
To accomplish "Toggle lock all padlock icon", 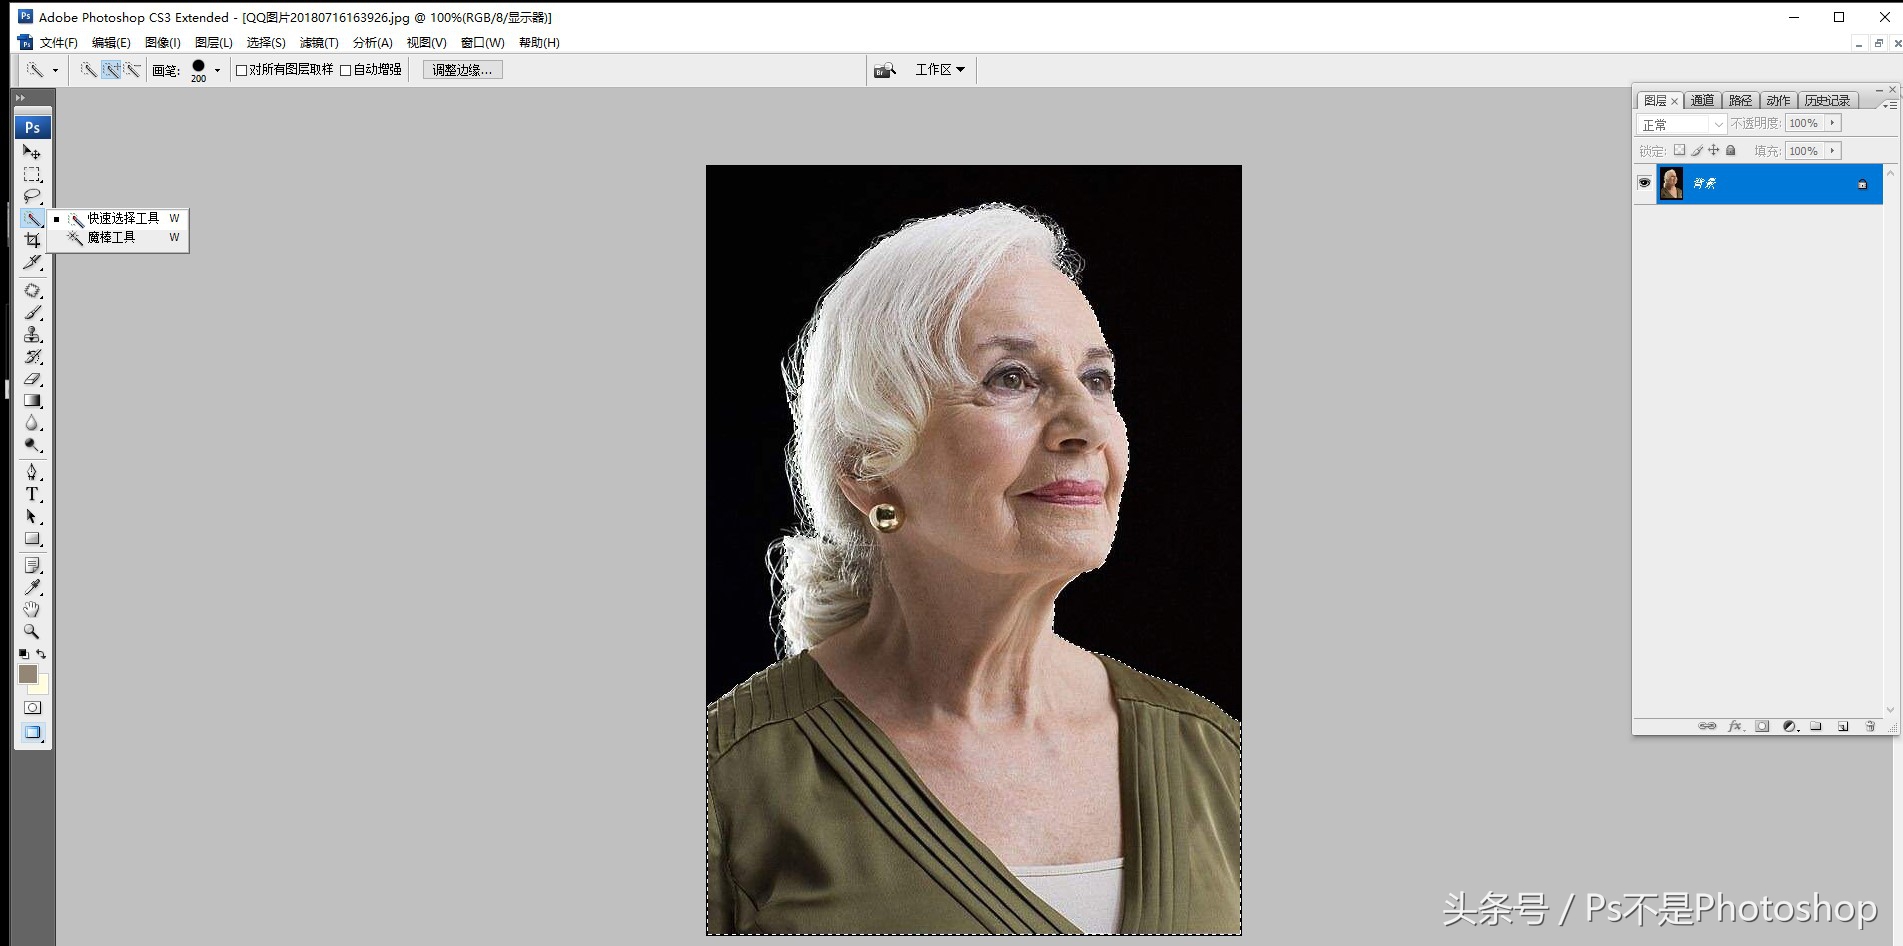I will (x=1731, y=150).
